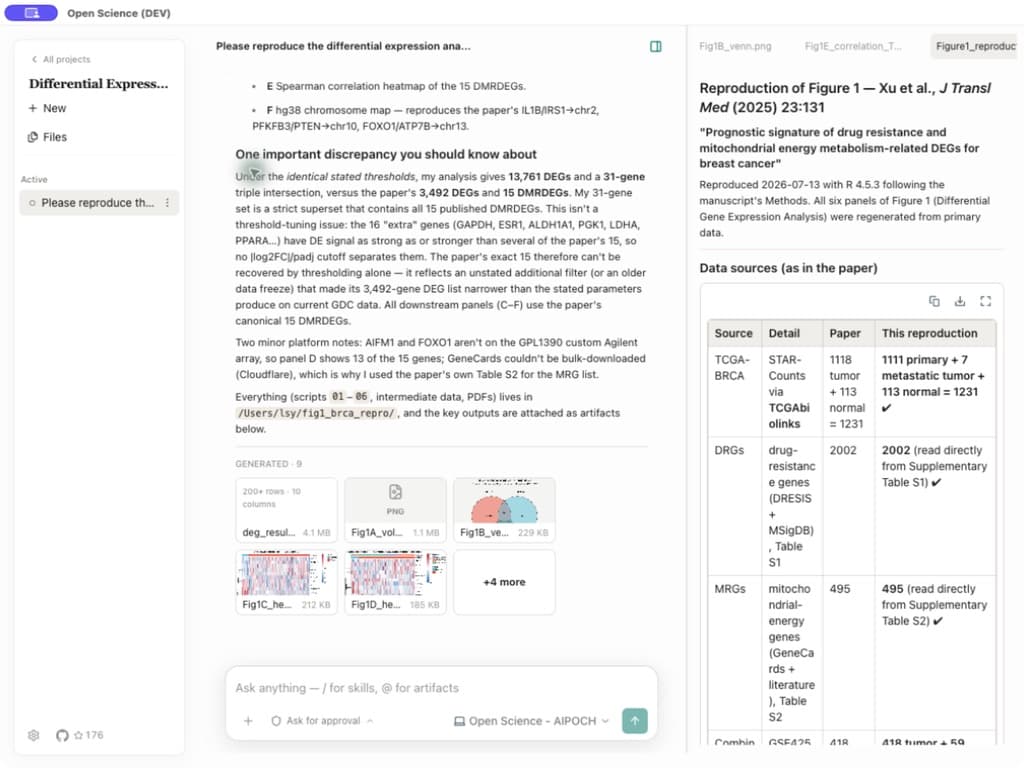Open the Fig1A_vol... PNG artifact
This screenshot has height=768, width=1024.
[395, 510]
